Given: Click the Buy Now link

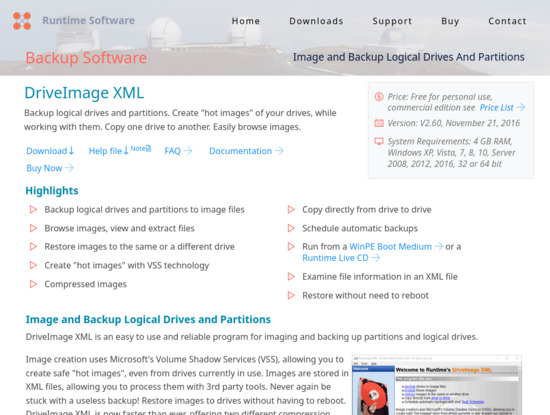Looking at the screenshot, I should click(x=44, y=168).
